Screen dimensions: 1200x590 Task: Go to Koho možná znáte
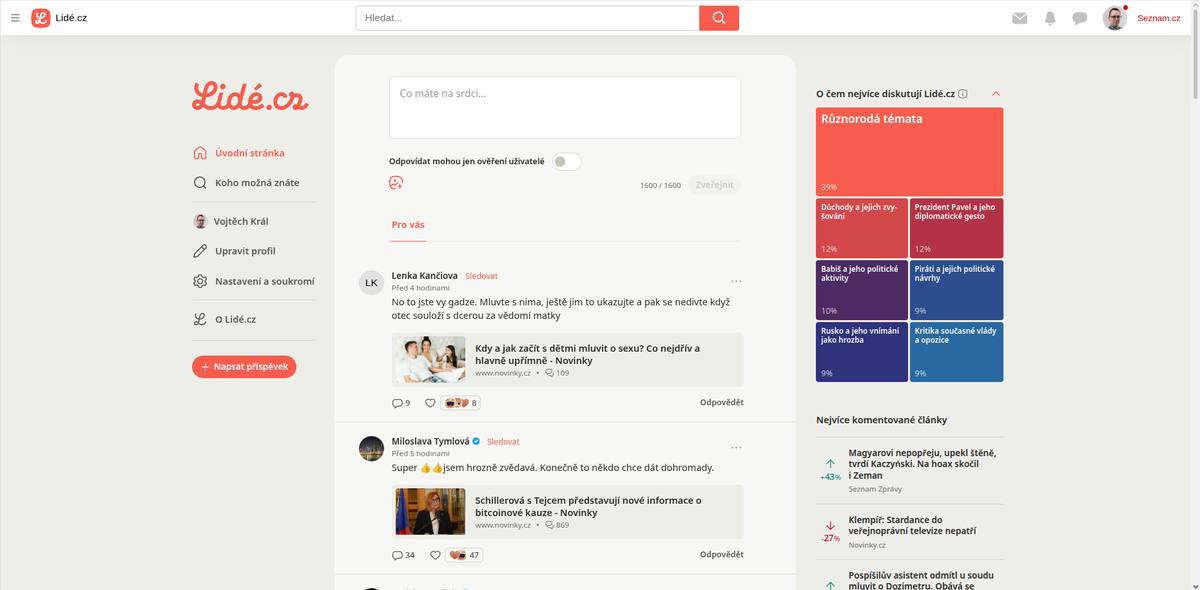pos(256,183)
